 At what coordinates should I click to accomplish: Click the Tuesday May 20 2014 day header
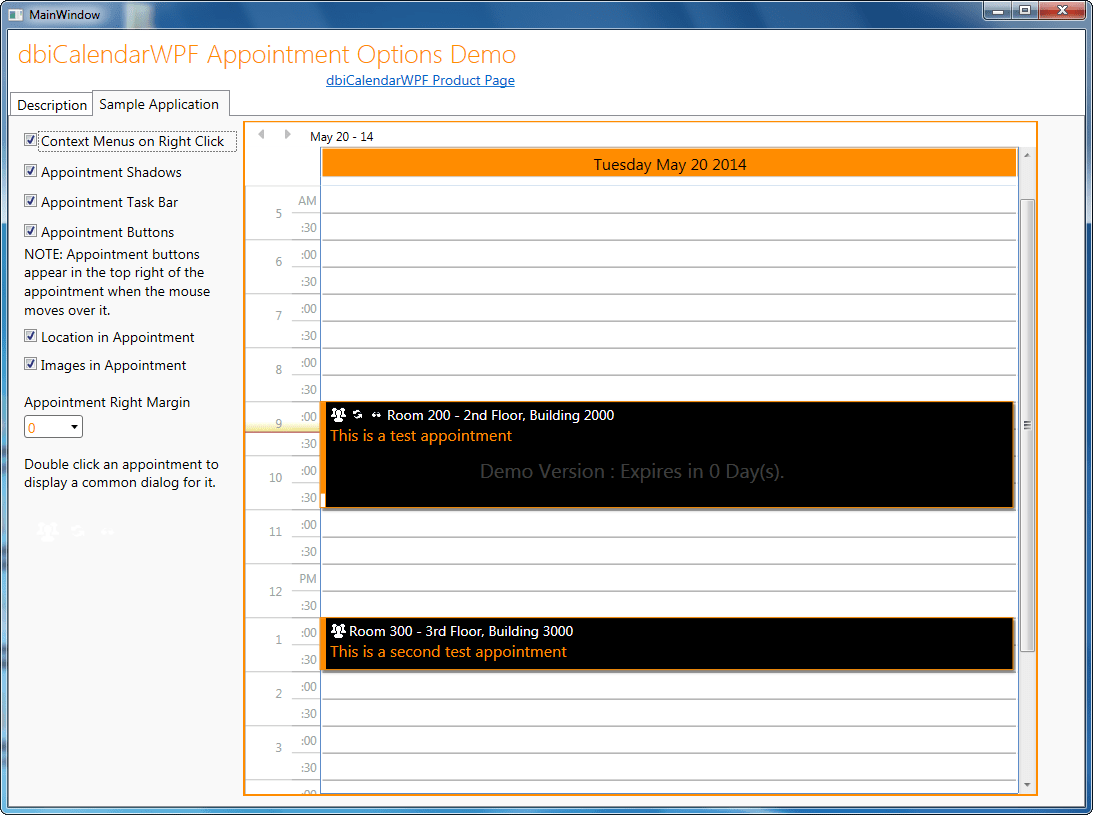pyautogui.click(x=669, y=164)
